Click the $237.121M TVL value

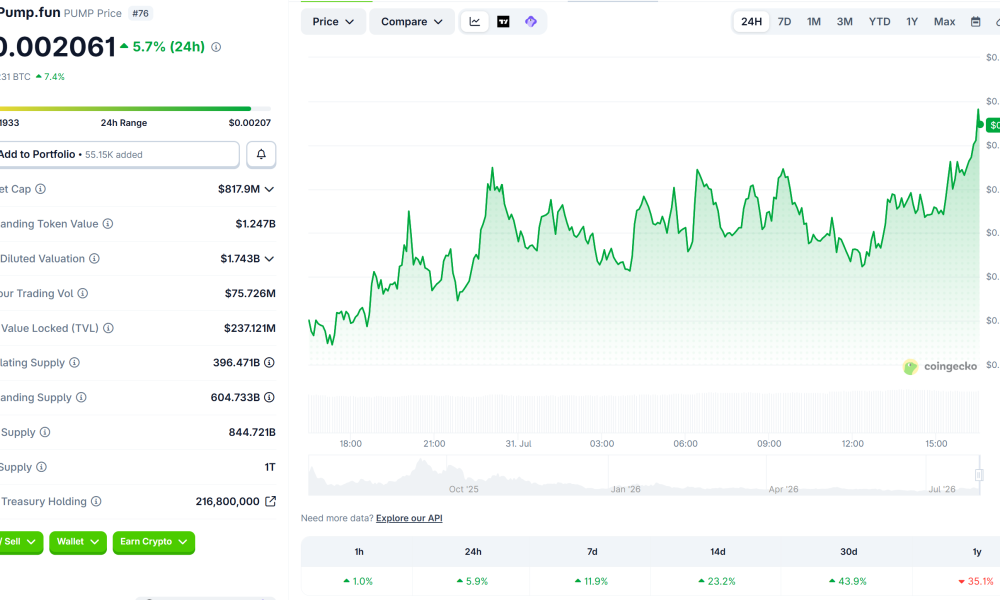pyautogui.click(x=249, y=328)
